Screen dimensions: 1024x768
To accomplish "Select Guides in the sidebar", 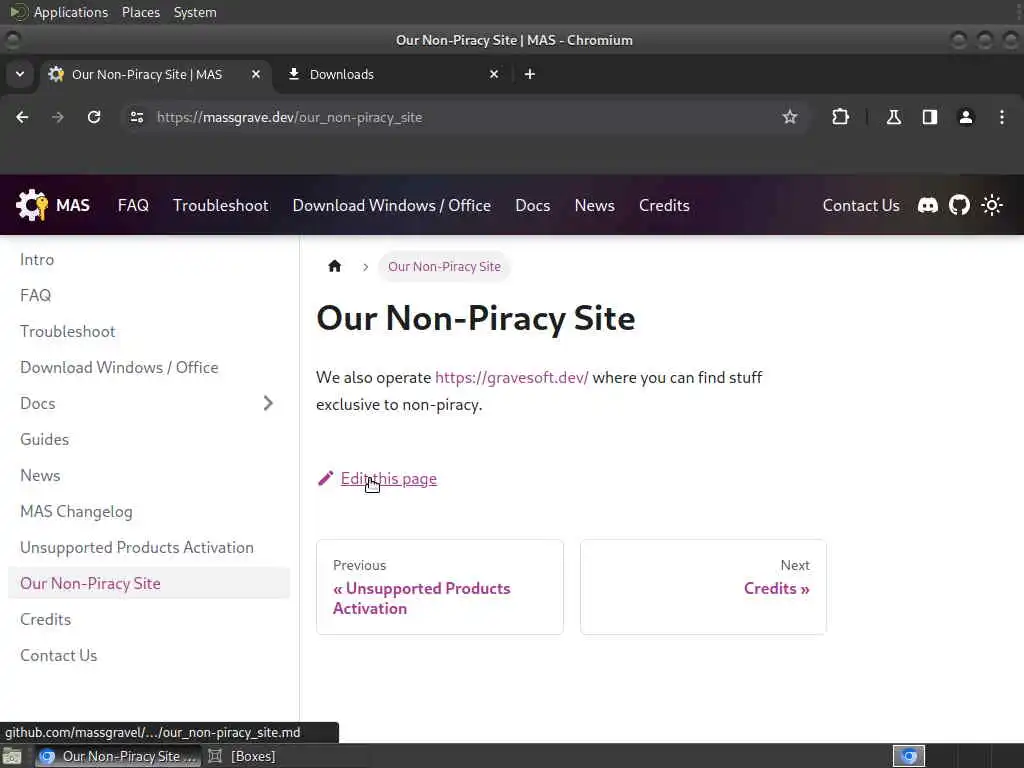I will tap(149, 440).
